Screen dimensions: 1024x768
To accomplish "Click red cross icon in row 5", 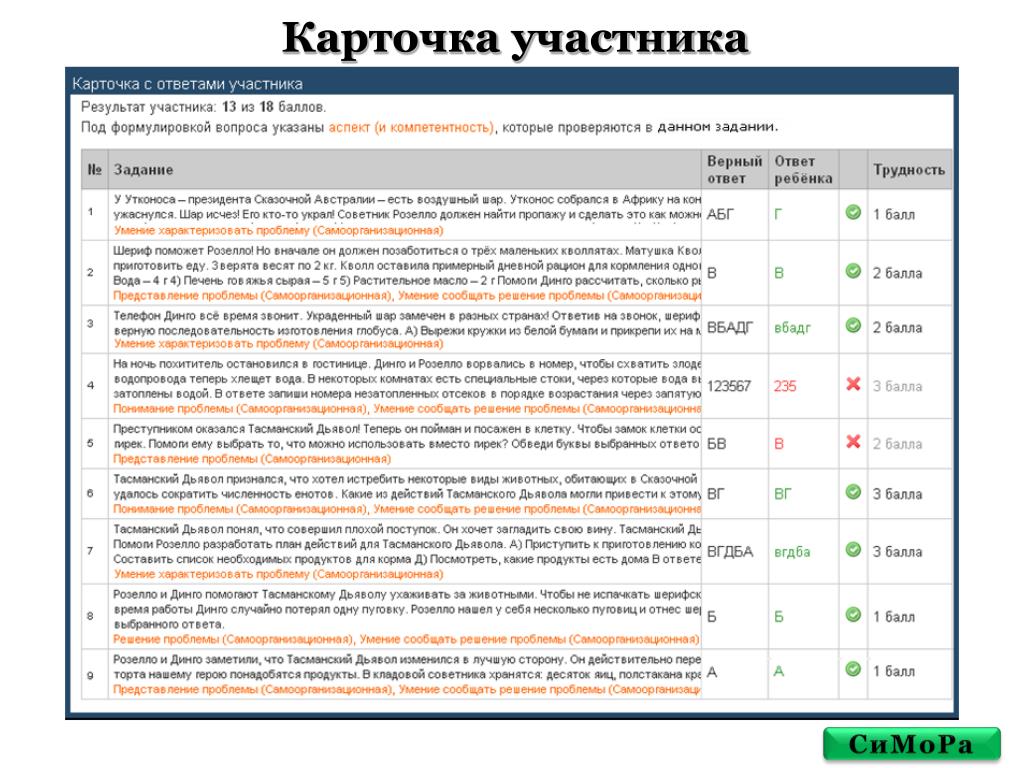I will (x=853, y=441).
